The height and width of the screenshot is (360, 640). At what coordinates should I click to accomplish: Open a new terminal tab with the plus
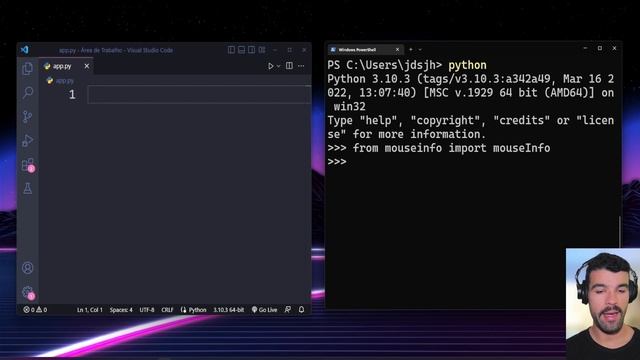pos(411,49)
